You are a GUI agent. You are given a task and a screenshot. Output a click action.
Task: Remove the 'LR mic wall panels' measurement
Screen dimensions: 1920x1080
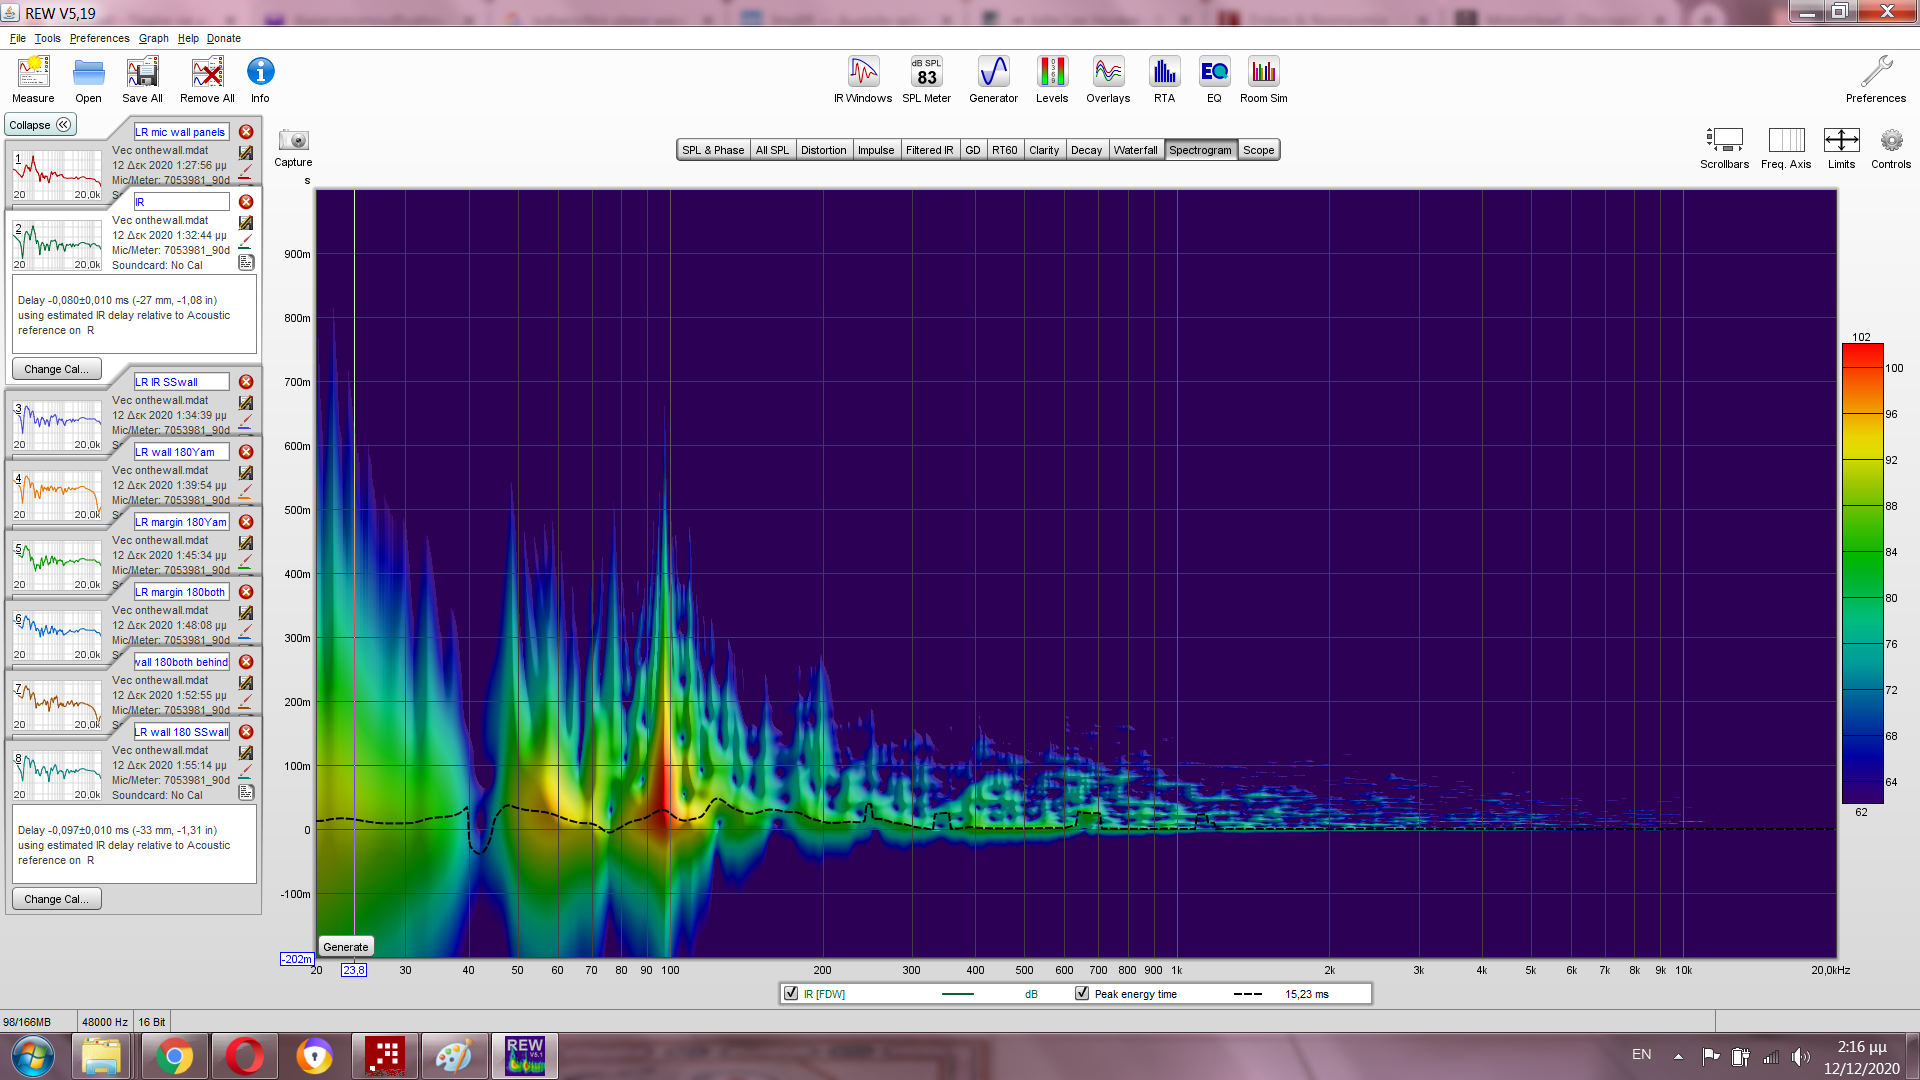pyautogui.click(x=246, y=132)
